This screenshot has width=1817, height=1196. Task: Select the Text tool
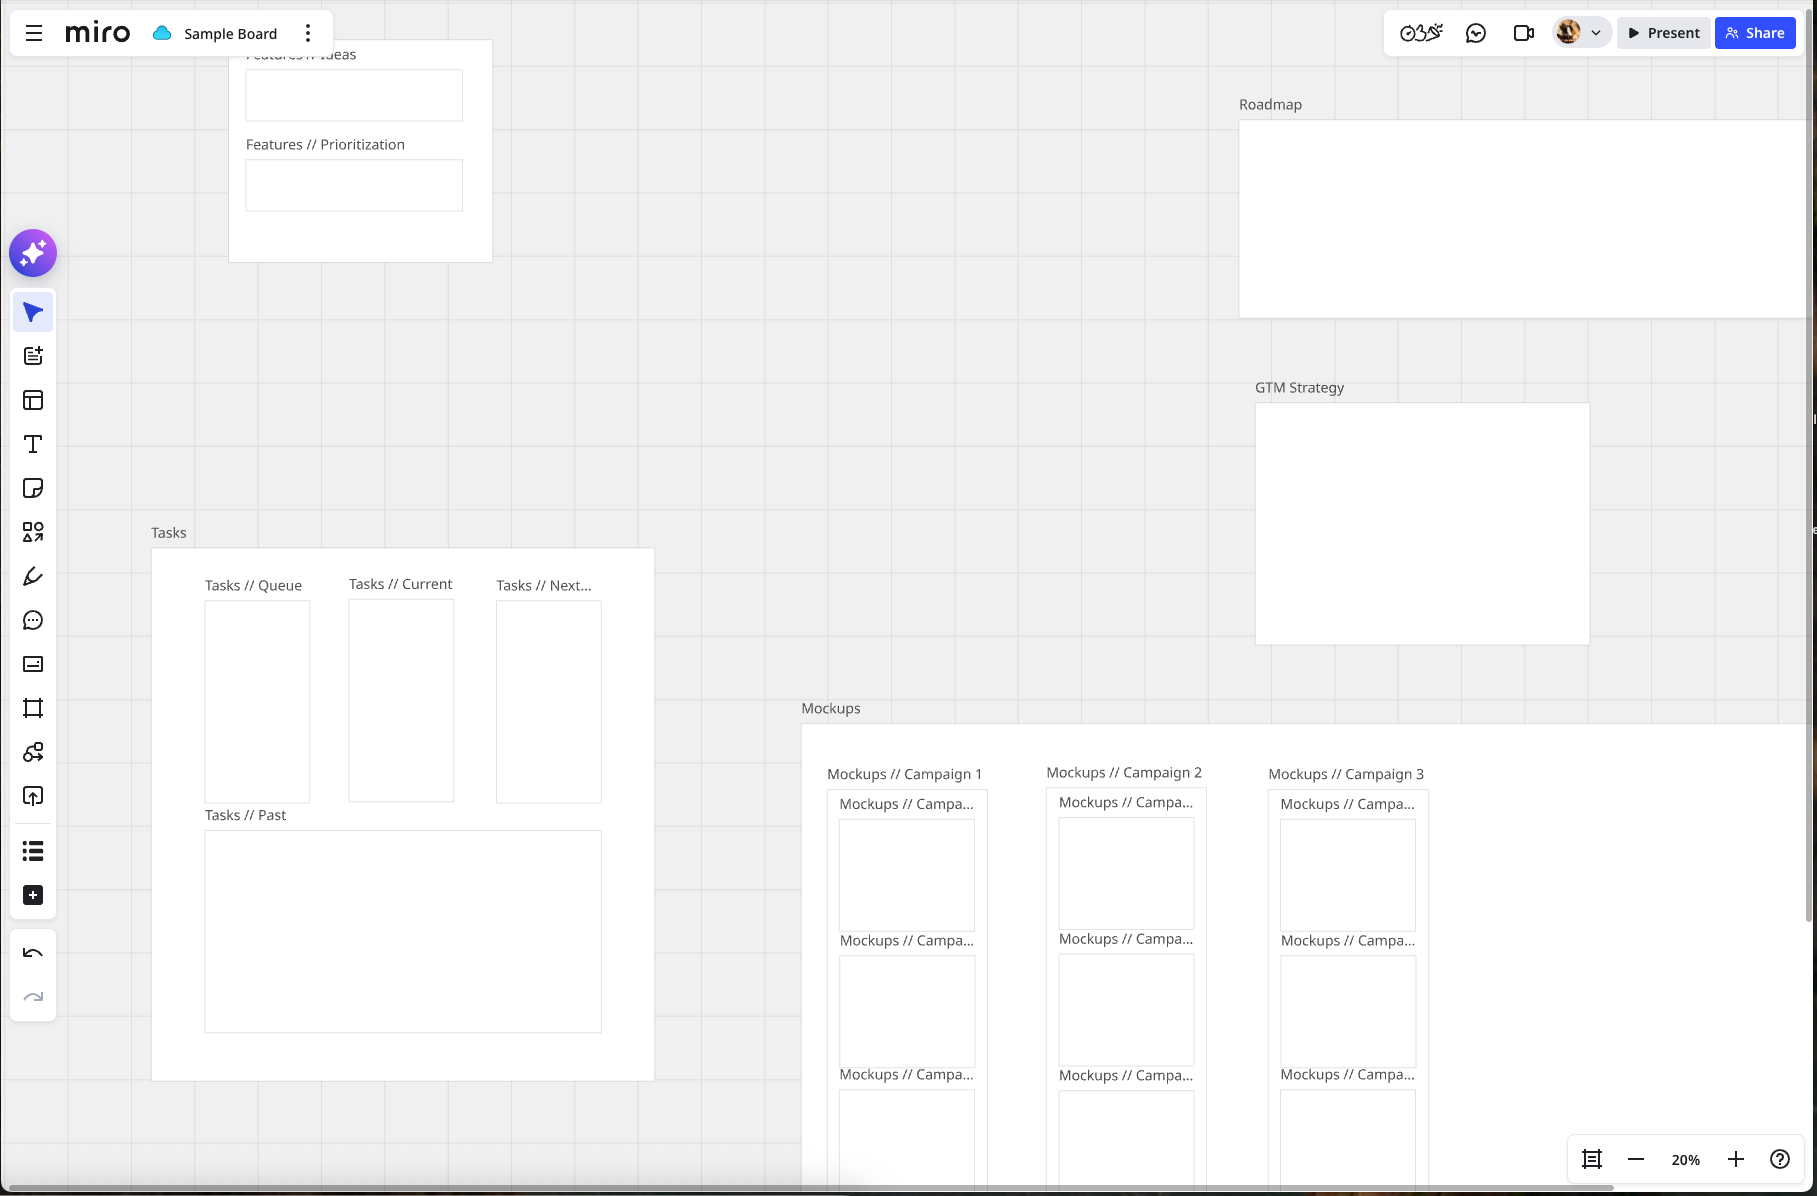pyautogui.click(x=33, y=444)
